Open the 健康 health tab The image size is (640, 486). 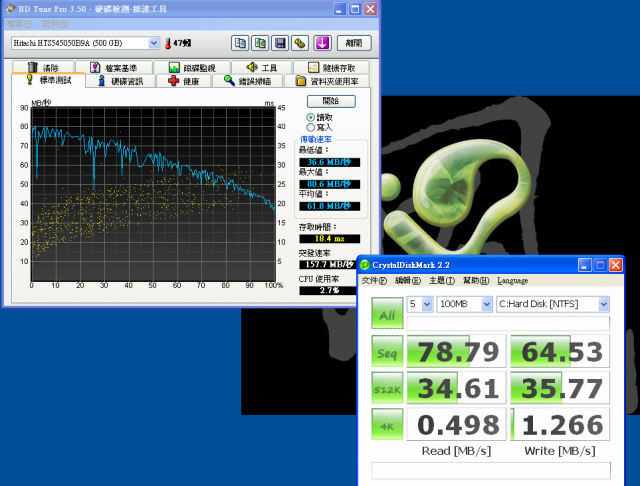pyautogui.click(x=184, y=81)
